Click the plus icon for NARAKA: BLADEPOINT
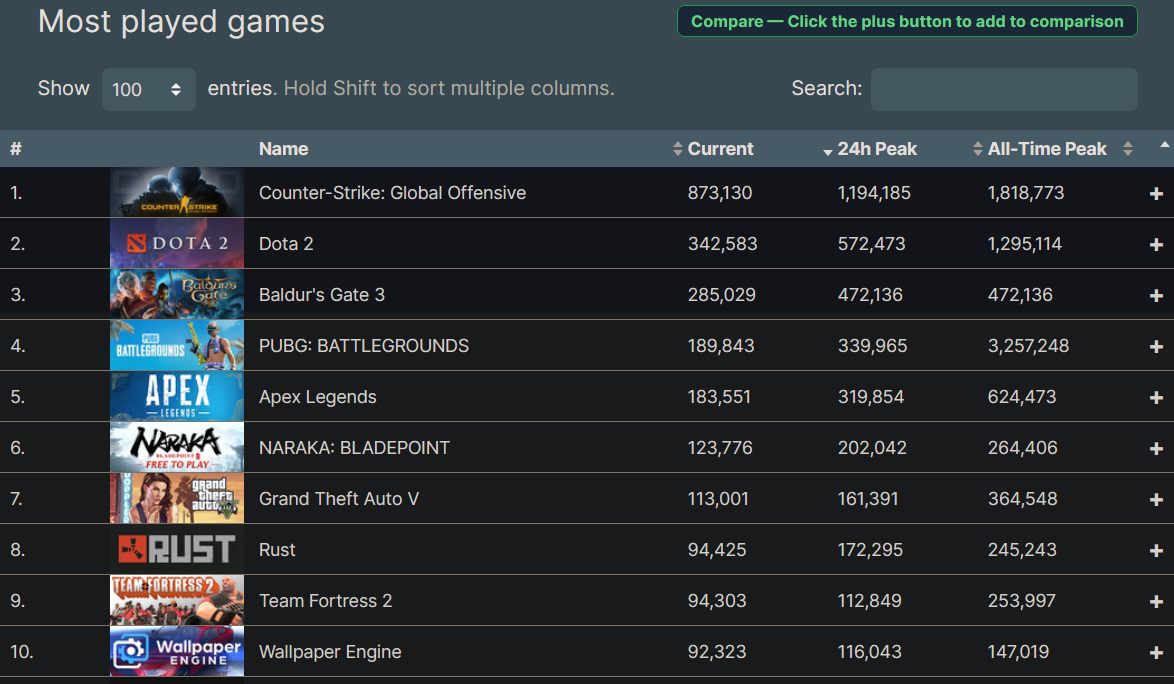The height and width of the screenshot is (684, 1174). click(x=1156, y=448)
